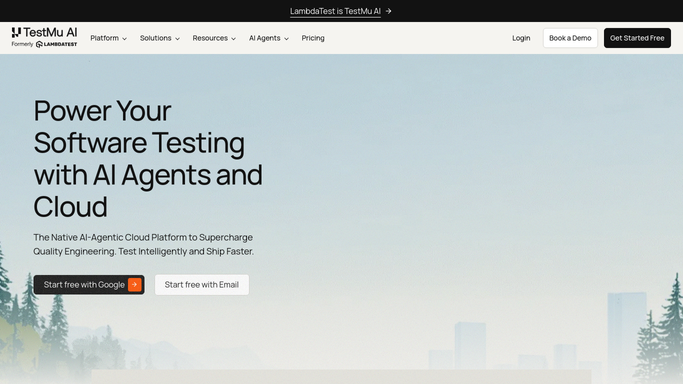This screenshot has height=384, width=683.
Task: Open the LambdaTest is TestMu AI announcement link
Action: [x=335, y=11]
